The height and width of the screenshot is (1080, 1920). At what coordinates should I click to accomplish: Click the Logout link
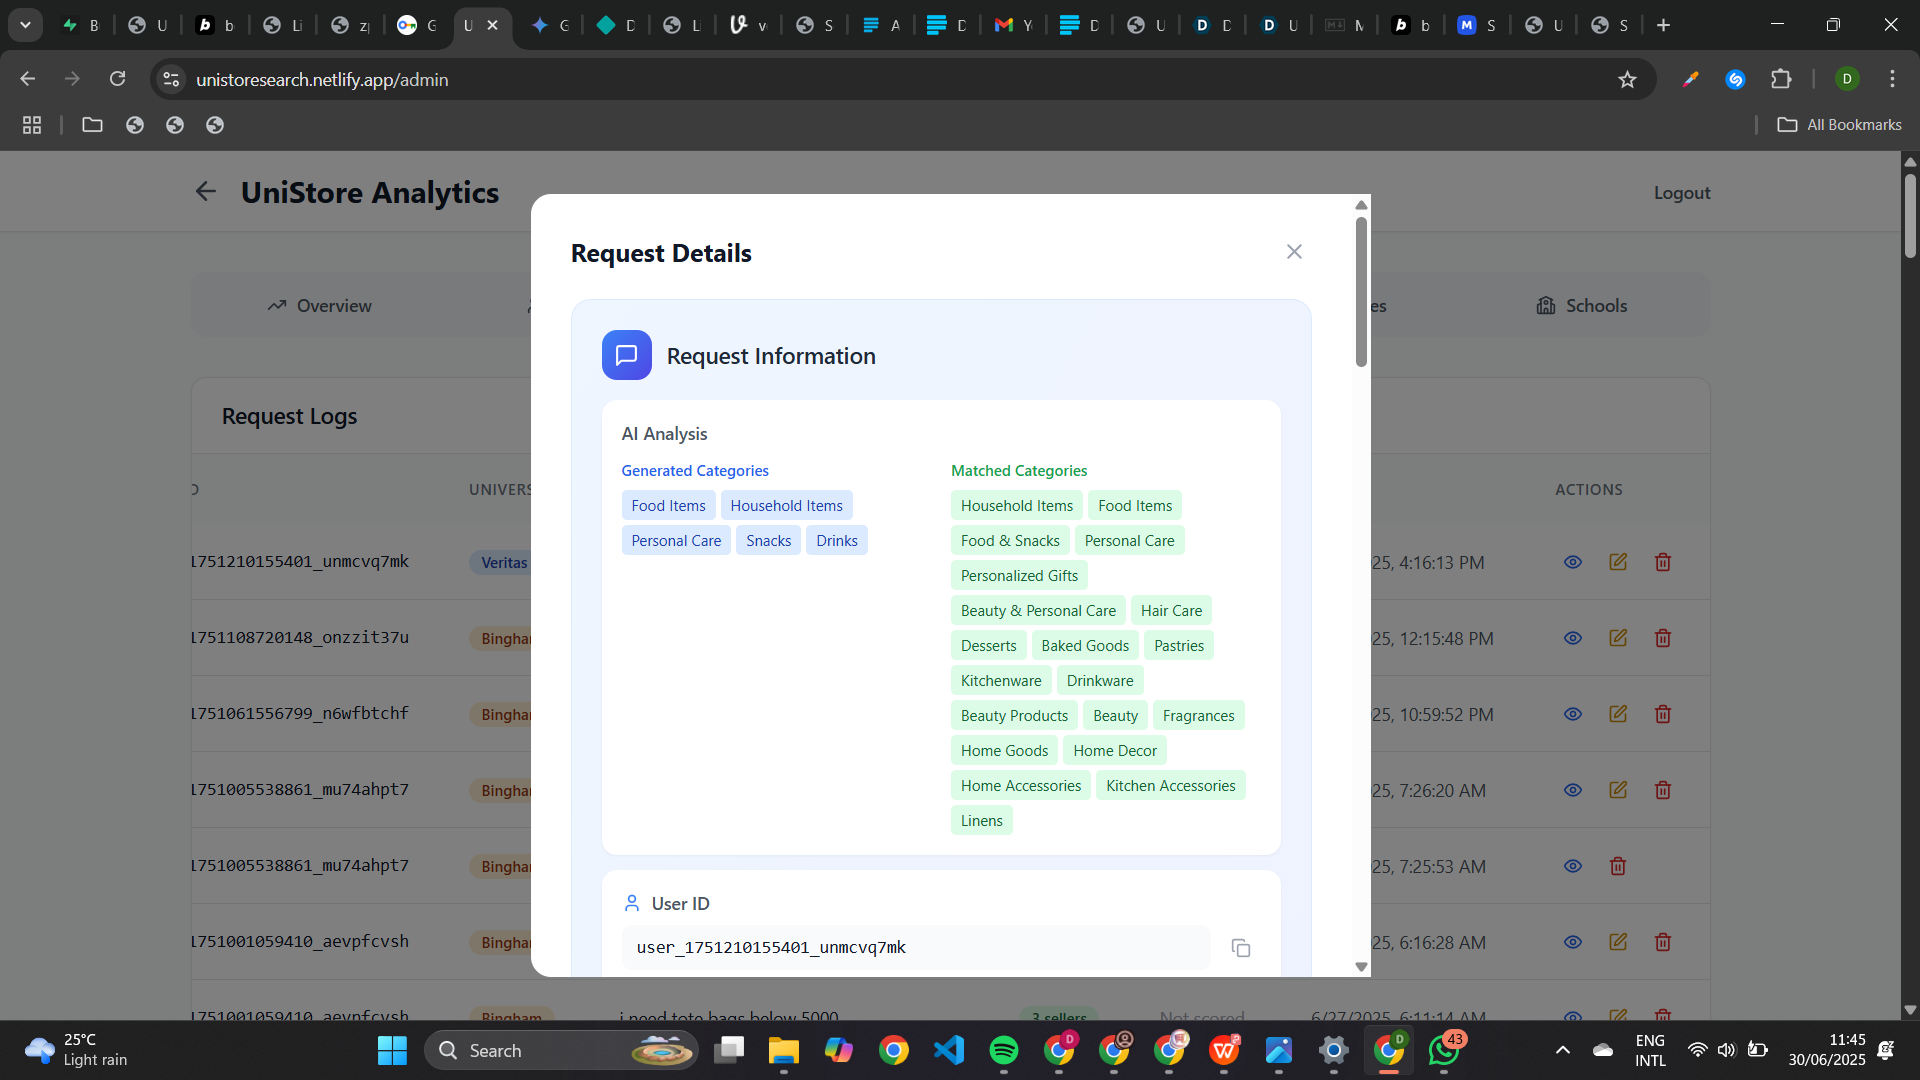point(1681,193)
